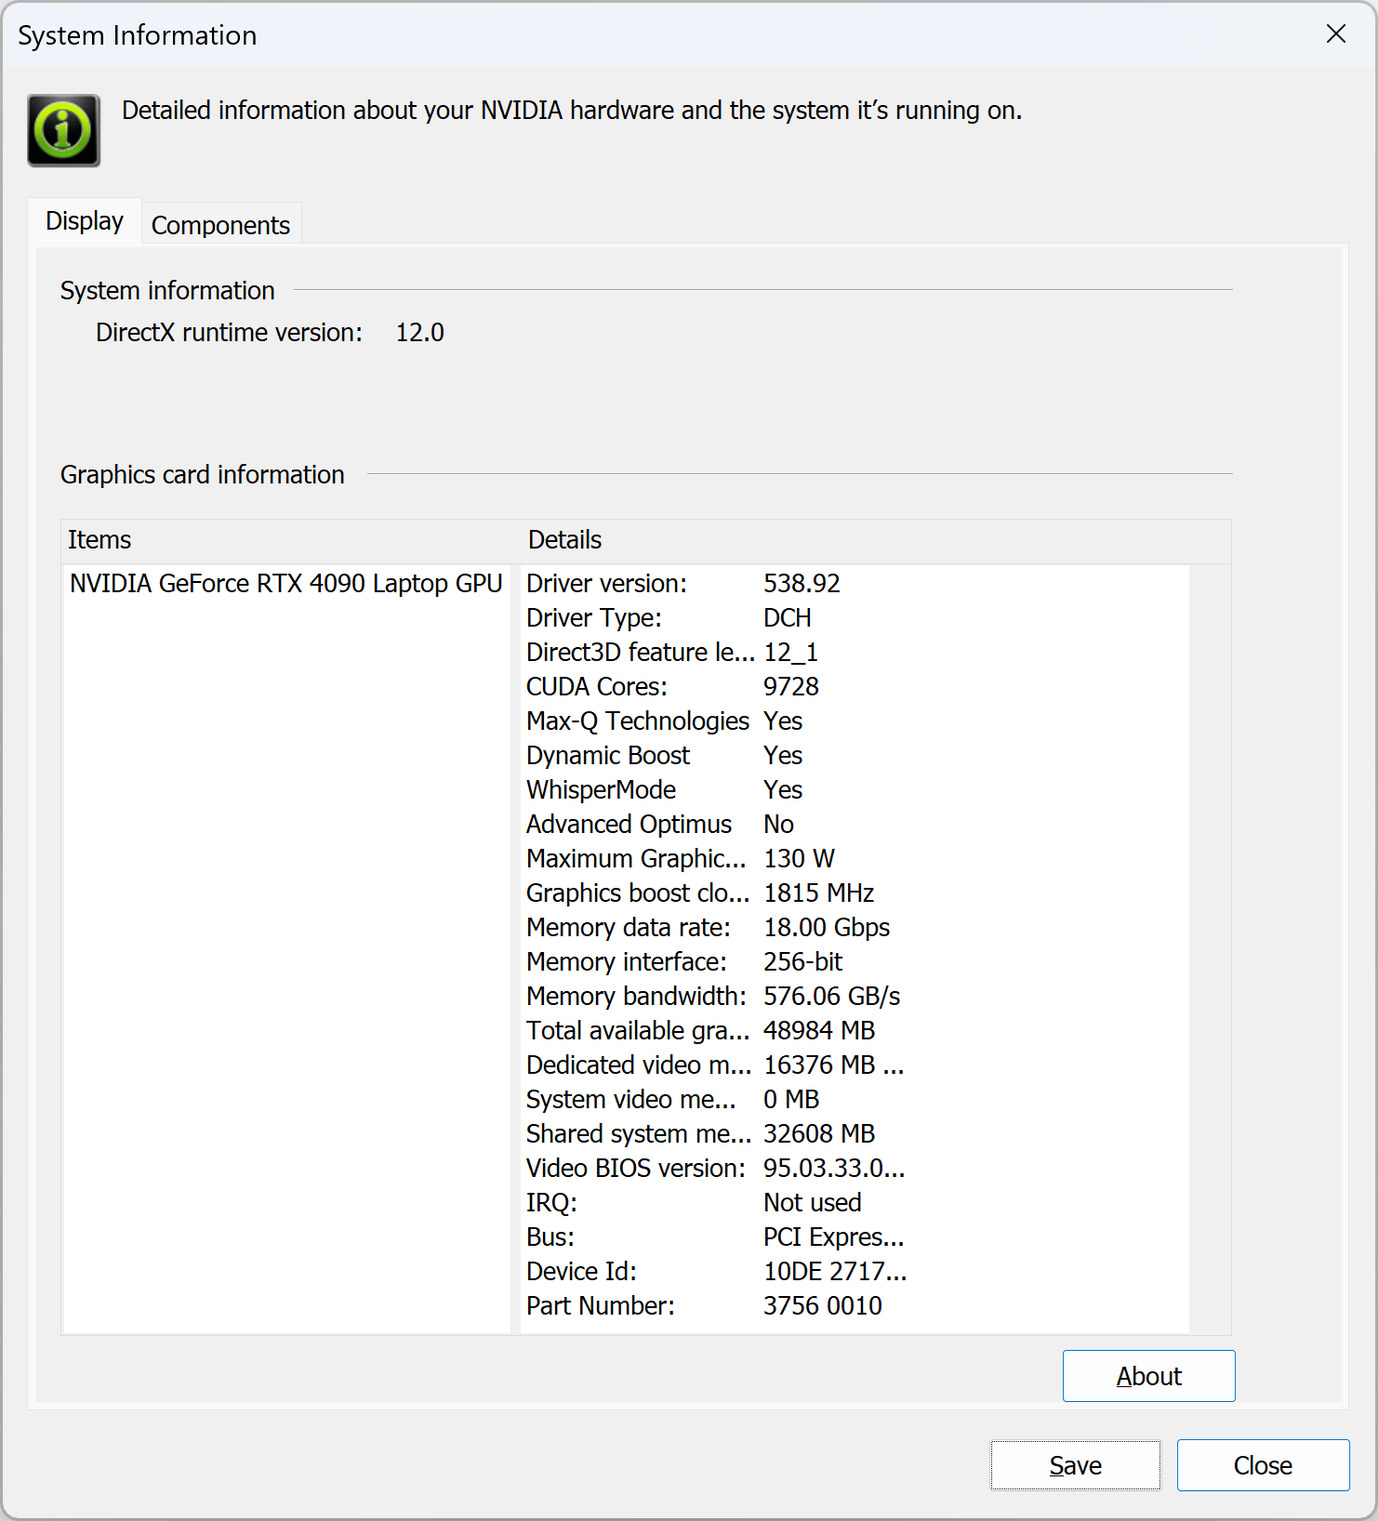This screenshot has width=1378, height=1521.
Task: Click the Items column header
Action: pyautogui.click(x=290, y=540)
